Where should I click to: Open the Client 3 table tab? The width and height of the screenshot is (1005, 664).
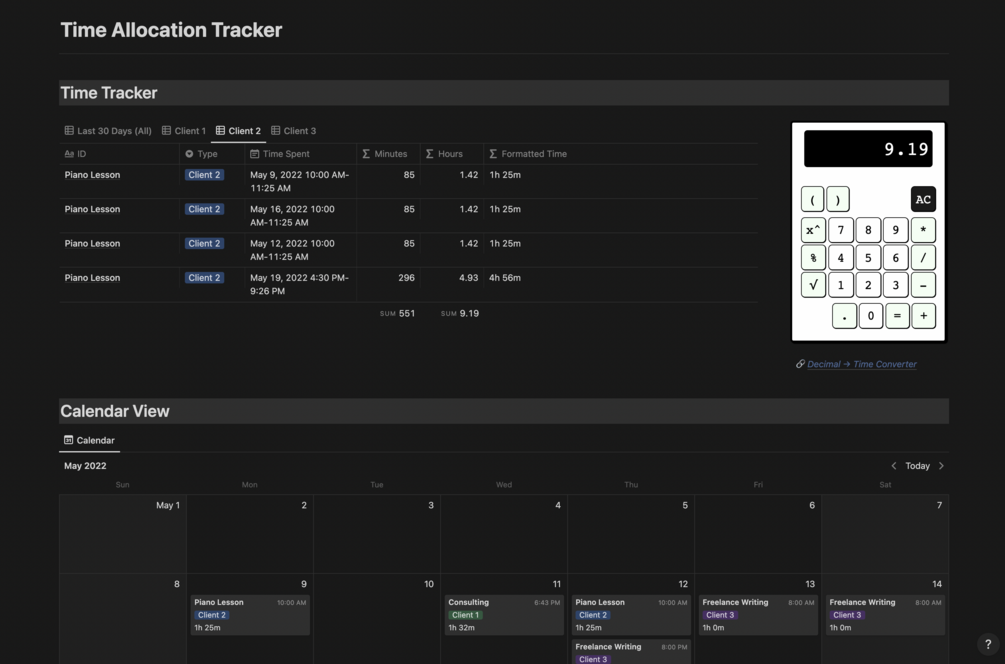[x=294, y=131]
